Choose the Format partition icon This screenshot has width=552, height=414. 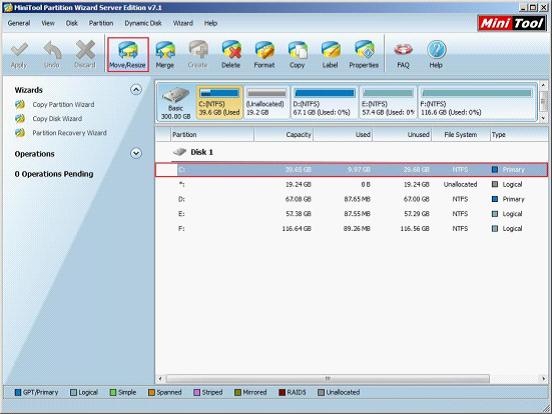click(x=264, y=55)
